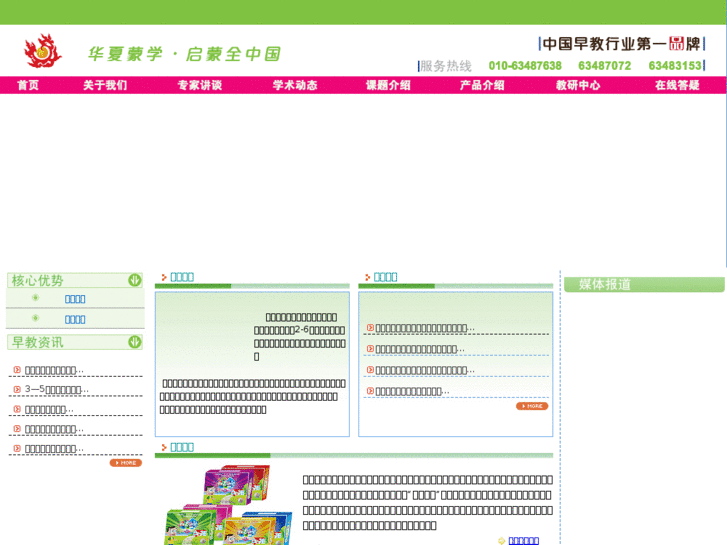Open the 产品介绍 navigation item
The height and width of the screenshot is (545, 727).
click(x=482, y=85)
